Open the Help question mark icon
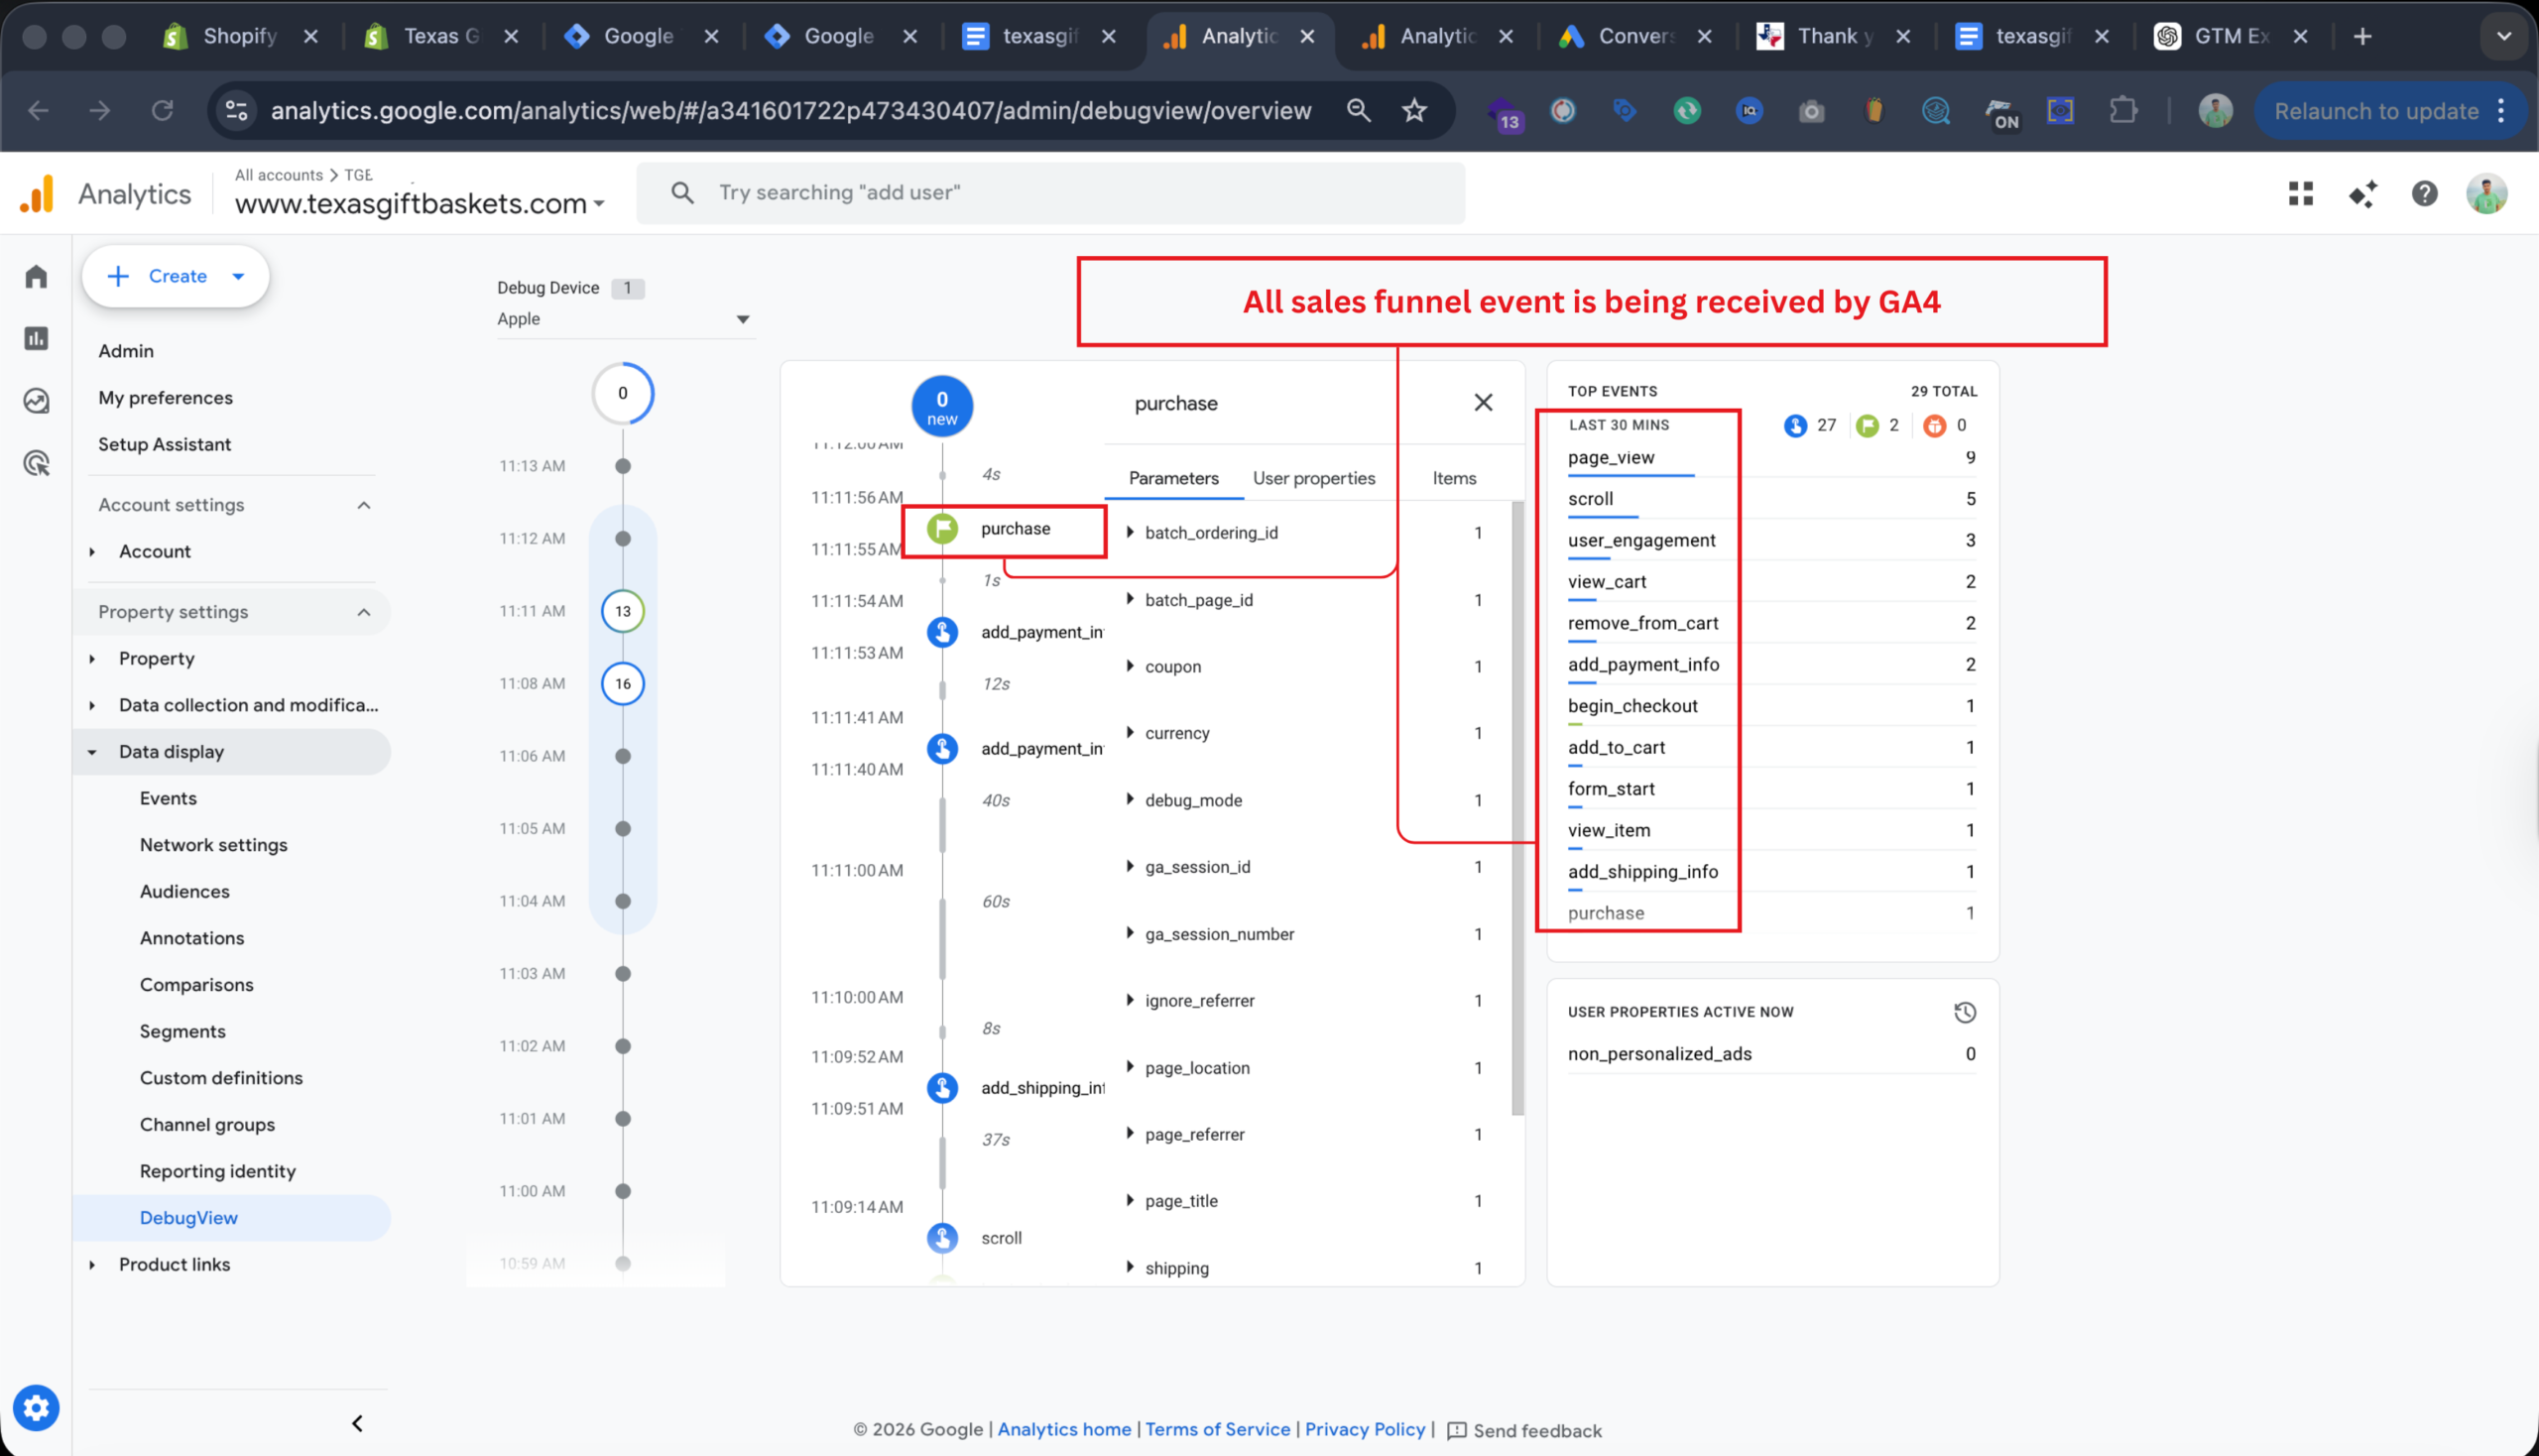The height and width of the screenshot is (1456, 2539). pos(2424,194)
